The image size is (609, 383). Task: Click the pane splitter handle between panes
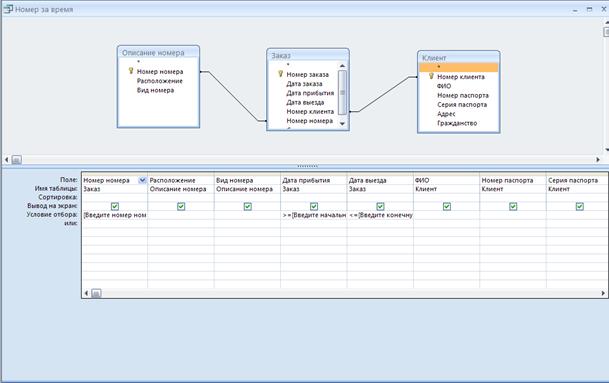(307, 166)
